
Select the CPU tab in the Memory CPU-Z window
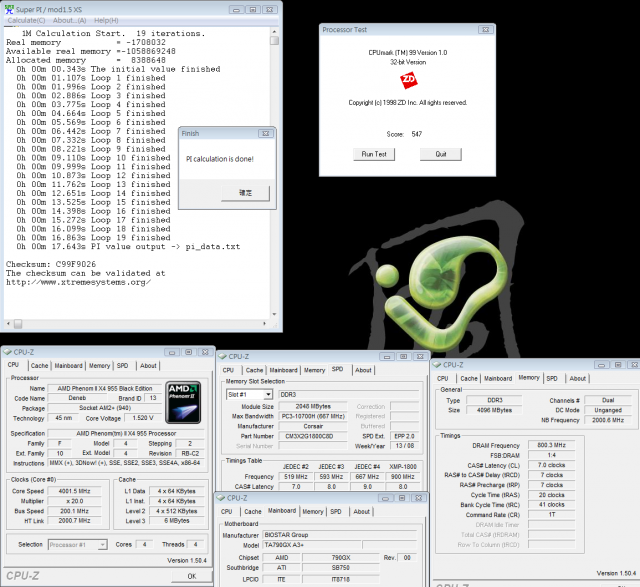click(x=443, y=378)
